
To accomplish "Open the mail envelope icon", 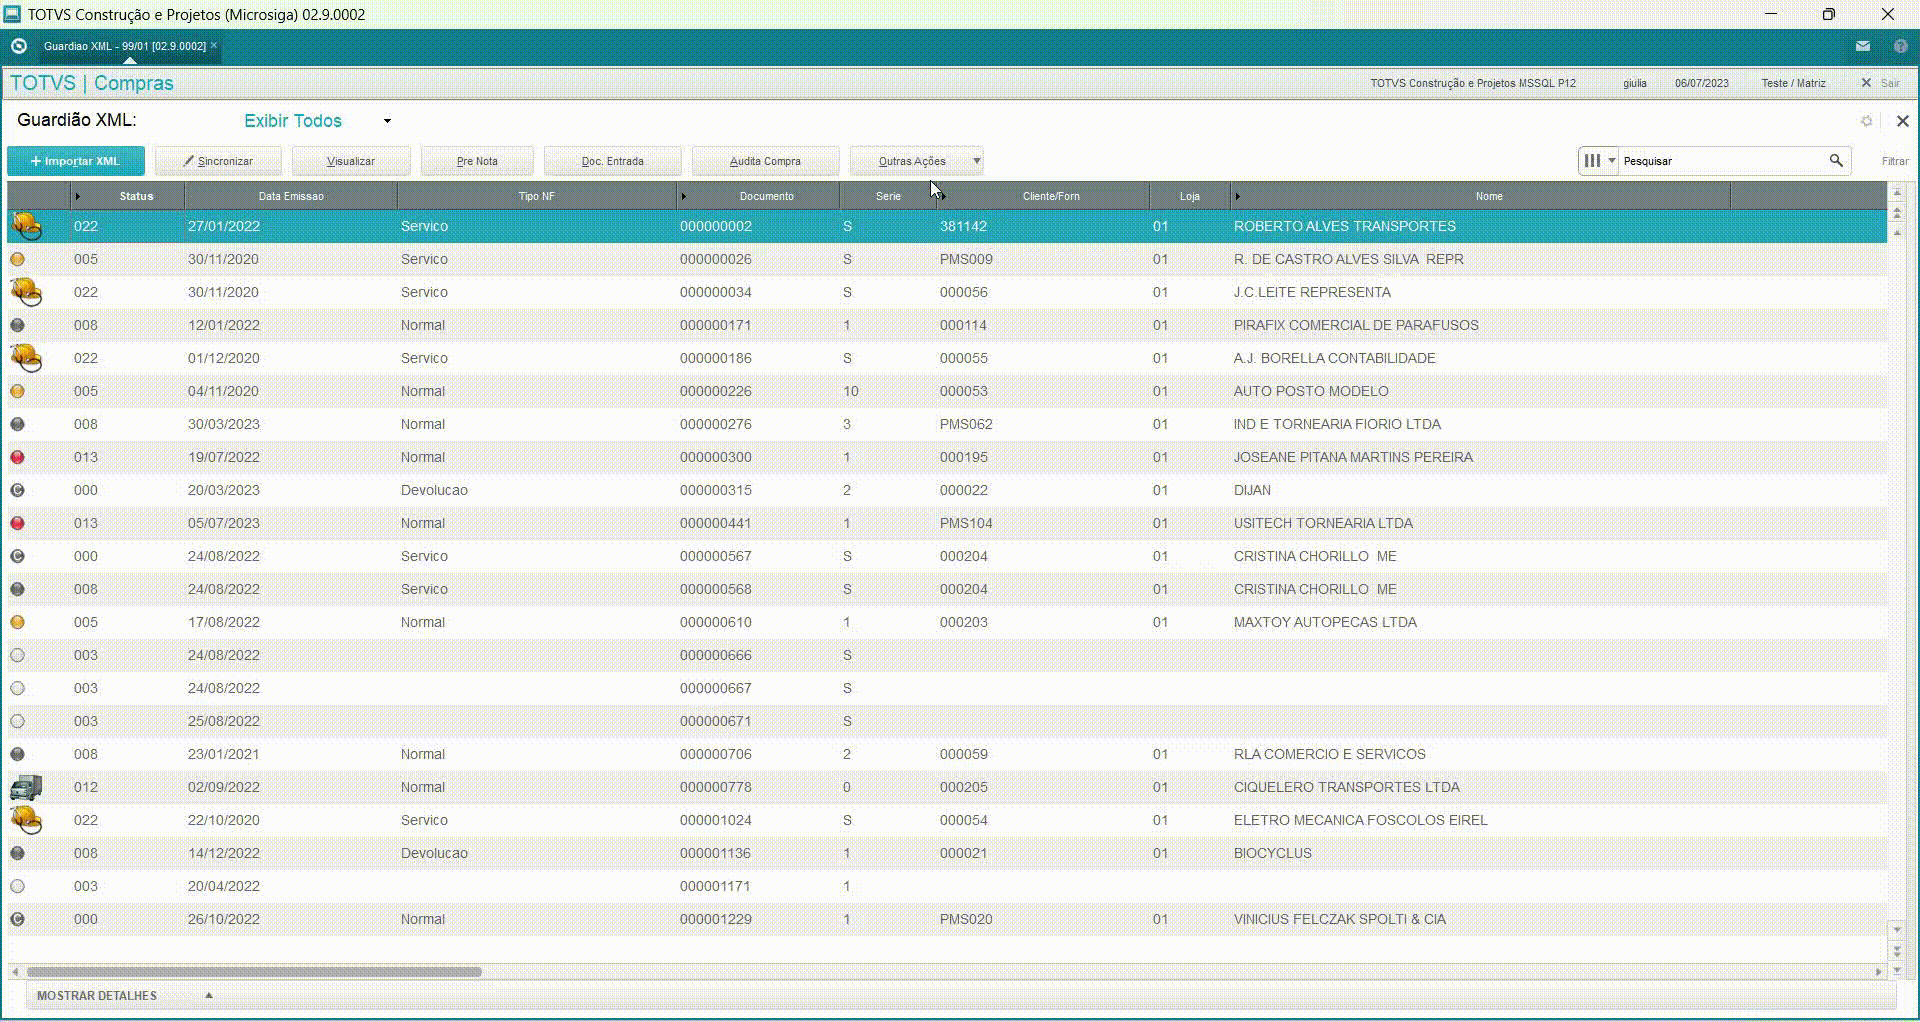I will click(x=1863, y=46).
